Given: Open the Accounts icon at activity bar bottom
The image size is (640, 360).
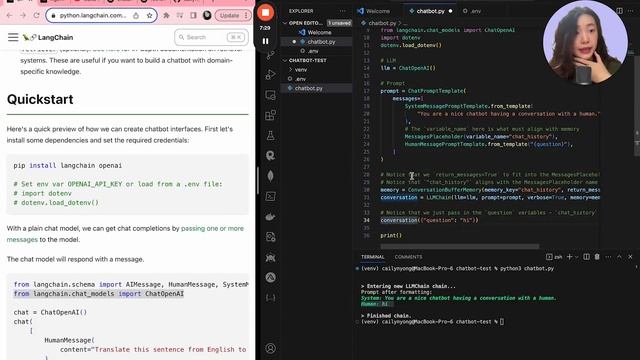Looking at the screenshot, I should coord(270,348).
